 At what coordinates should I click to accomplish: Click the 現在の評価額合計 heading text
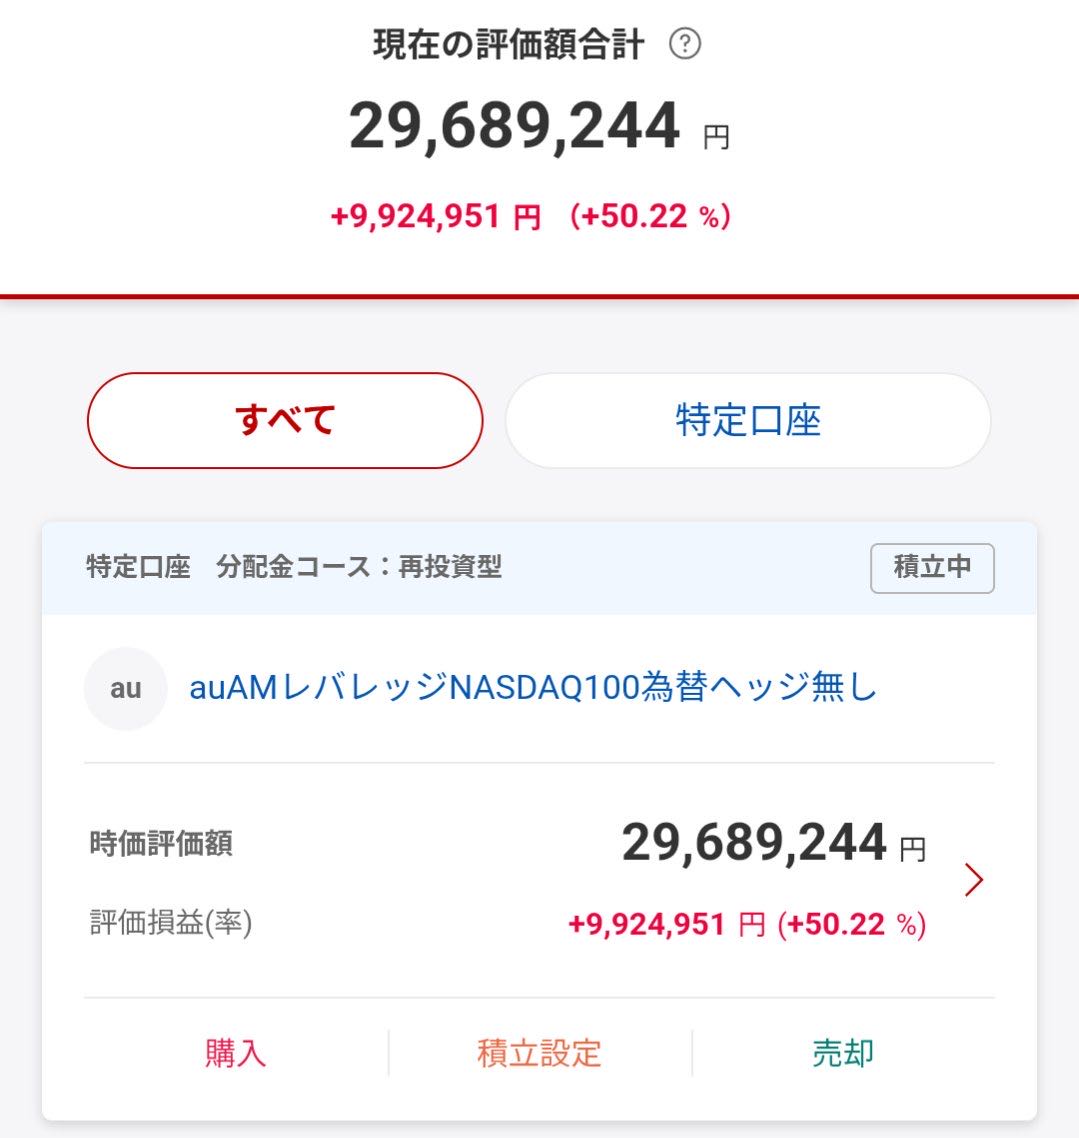508,45
